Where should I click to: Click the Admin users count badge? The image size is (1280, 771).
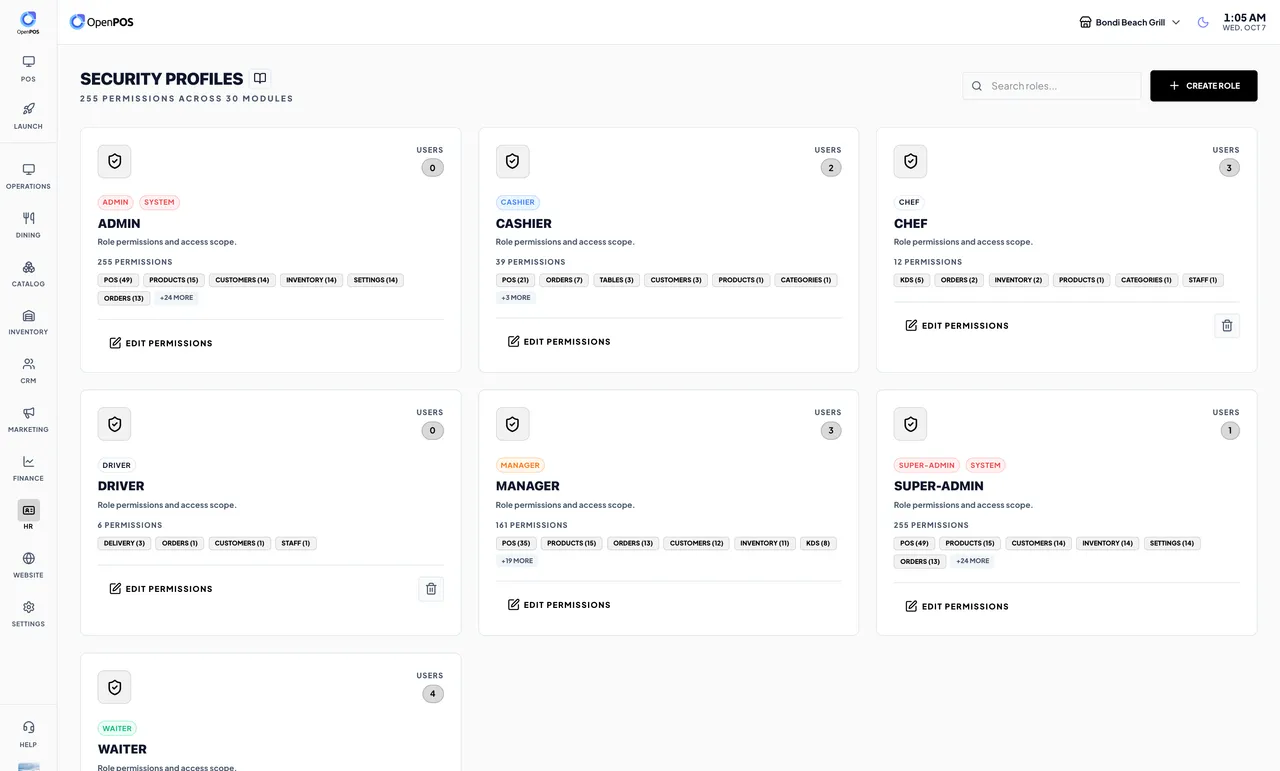click(x=432, y=168)
